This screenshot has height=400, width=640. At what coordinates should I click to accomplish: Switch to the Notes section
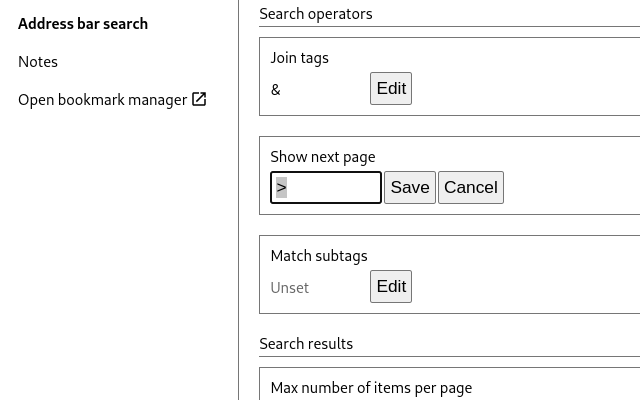click(x=38, y=62)
